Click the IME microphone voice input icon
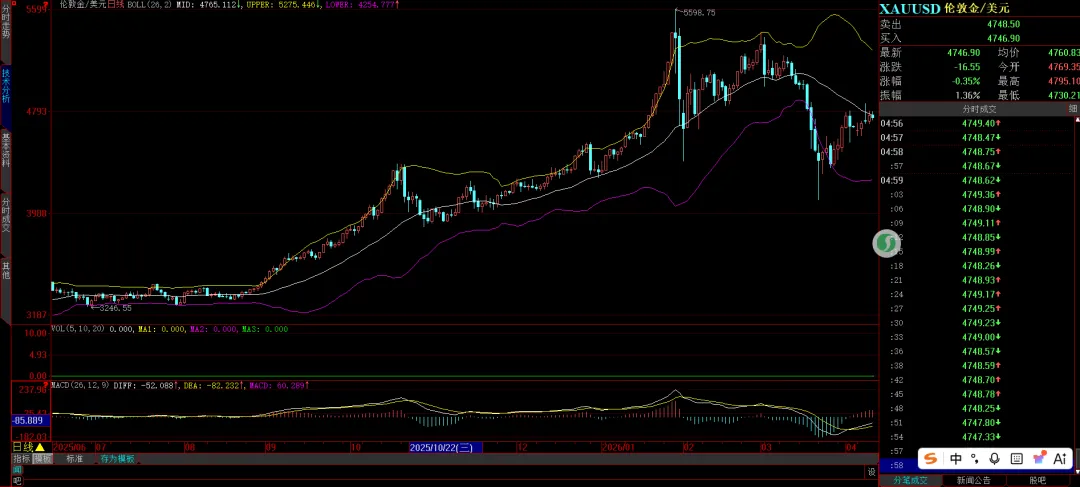The width and height of the screenshot is (1080, 487). click(995, 459)
